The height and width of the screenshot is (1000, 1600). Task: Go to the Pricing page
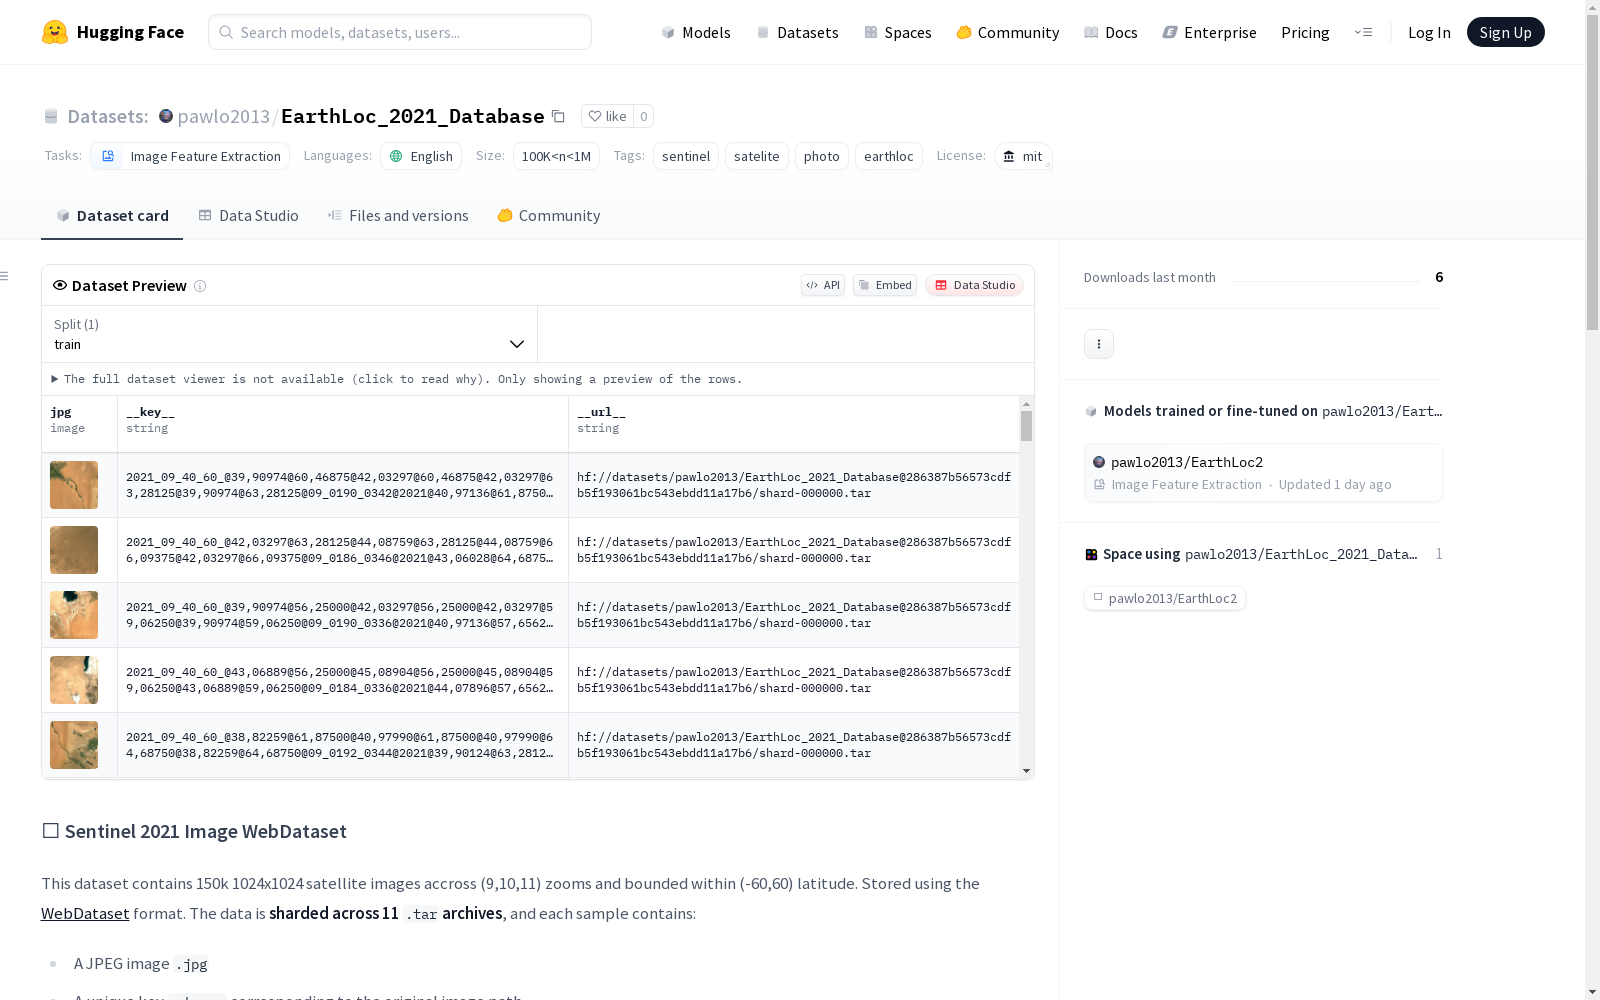point(1305,32)
